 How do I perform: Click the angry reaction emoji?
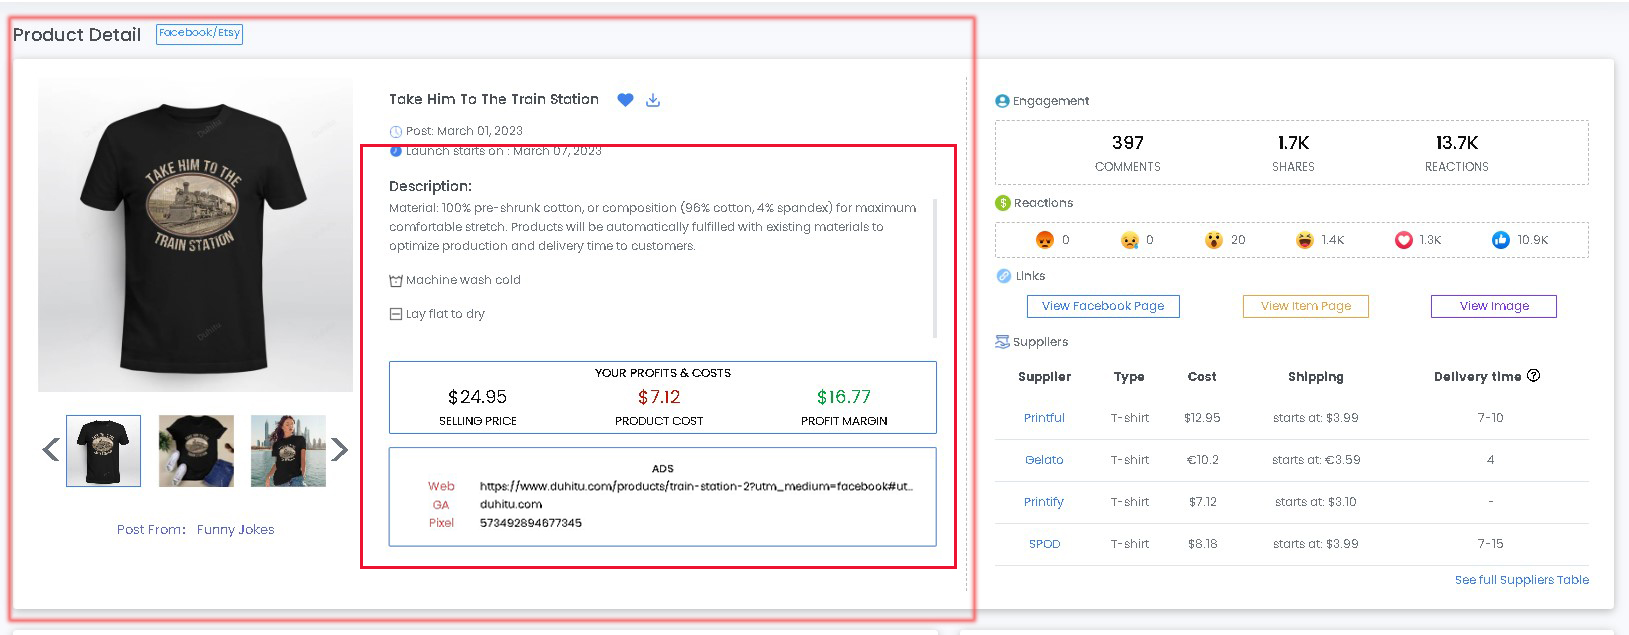click(x=1045, y=240)
